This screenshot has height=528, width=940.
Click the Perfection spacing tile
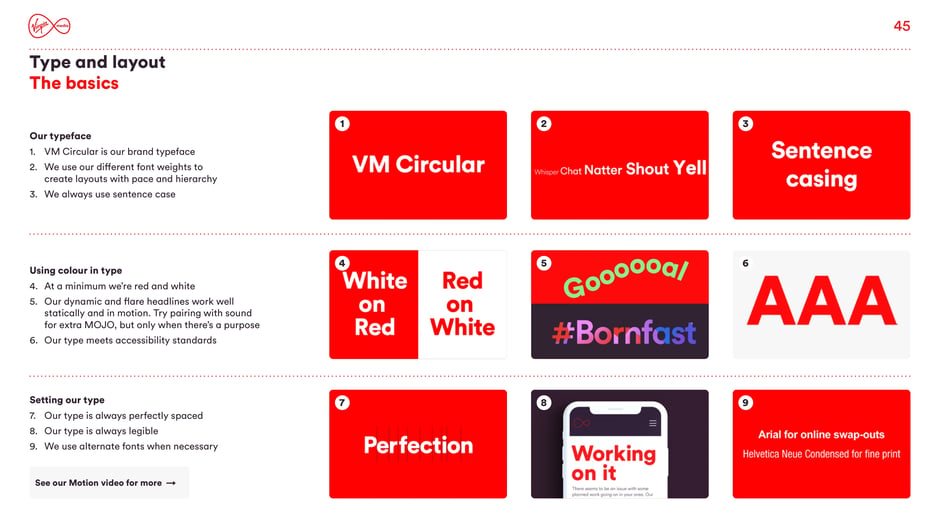coord(418,444)
